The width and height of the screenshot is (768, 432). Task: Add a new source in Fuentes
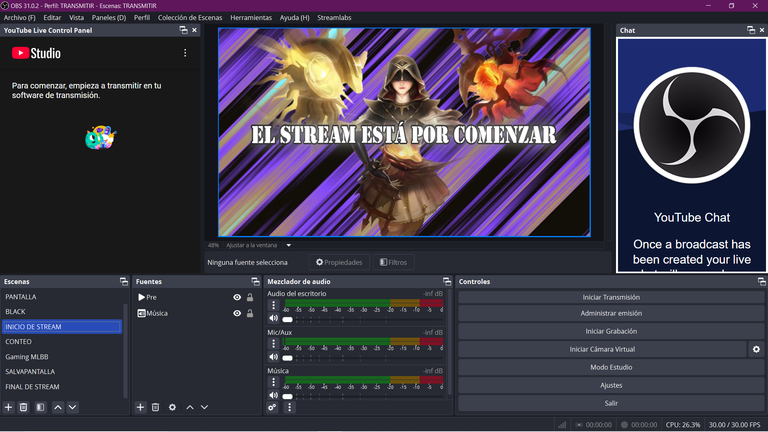pos(141,407)
